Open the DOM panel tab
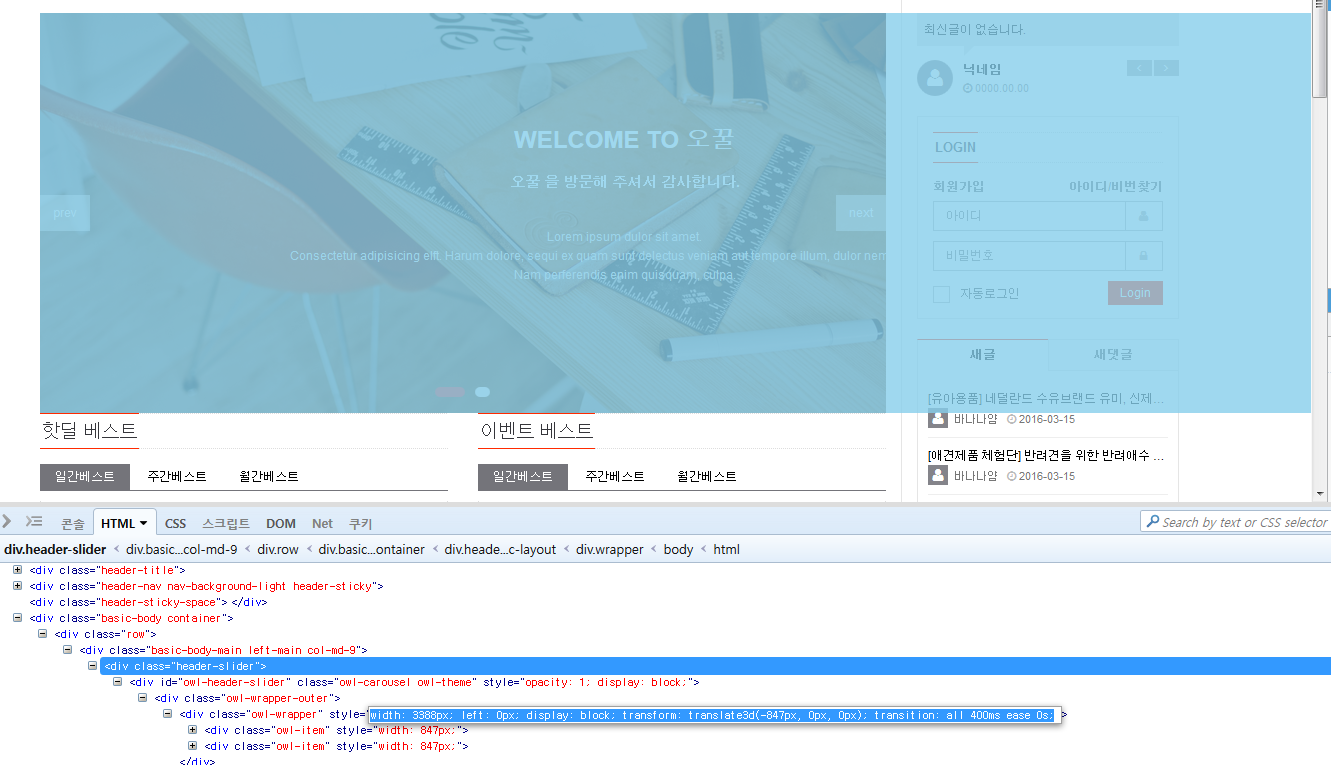Screen dimensions: 1331x765 [x=281, y=523]
